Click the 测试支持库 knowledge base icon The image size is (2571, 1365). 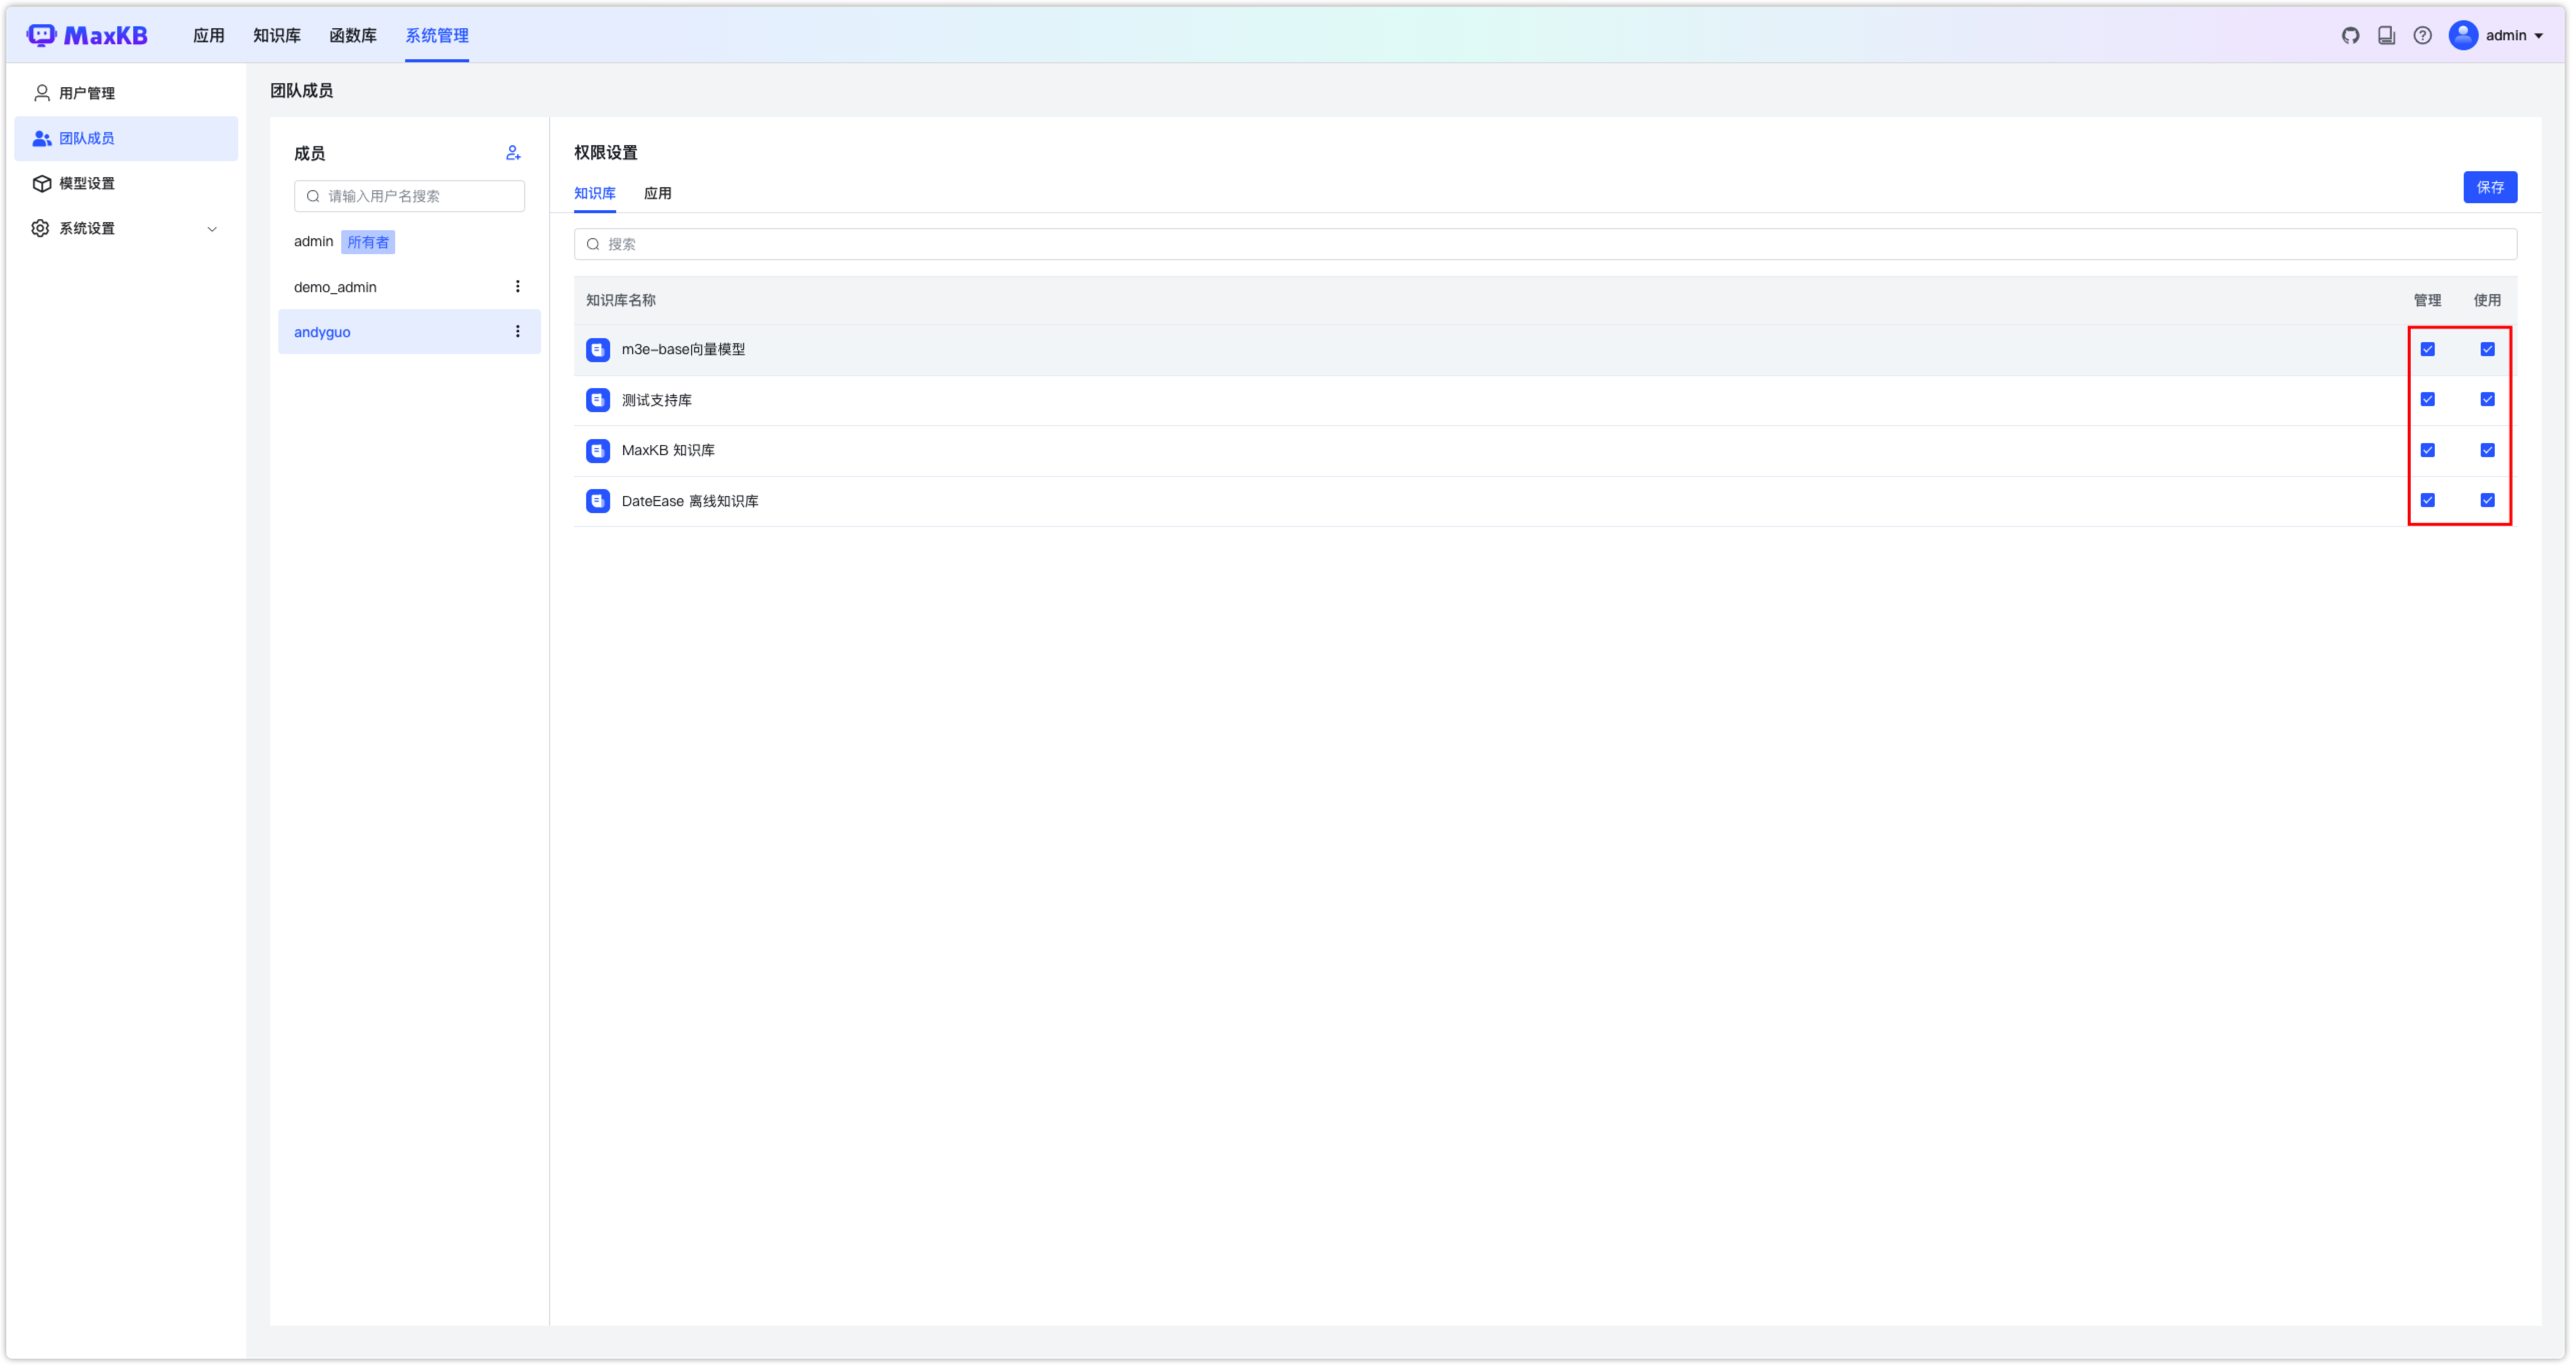tap(597, 399)
